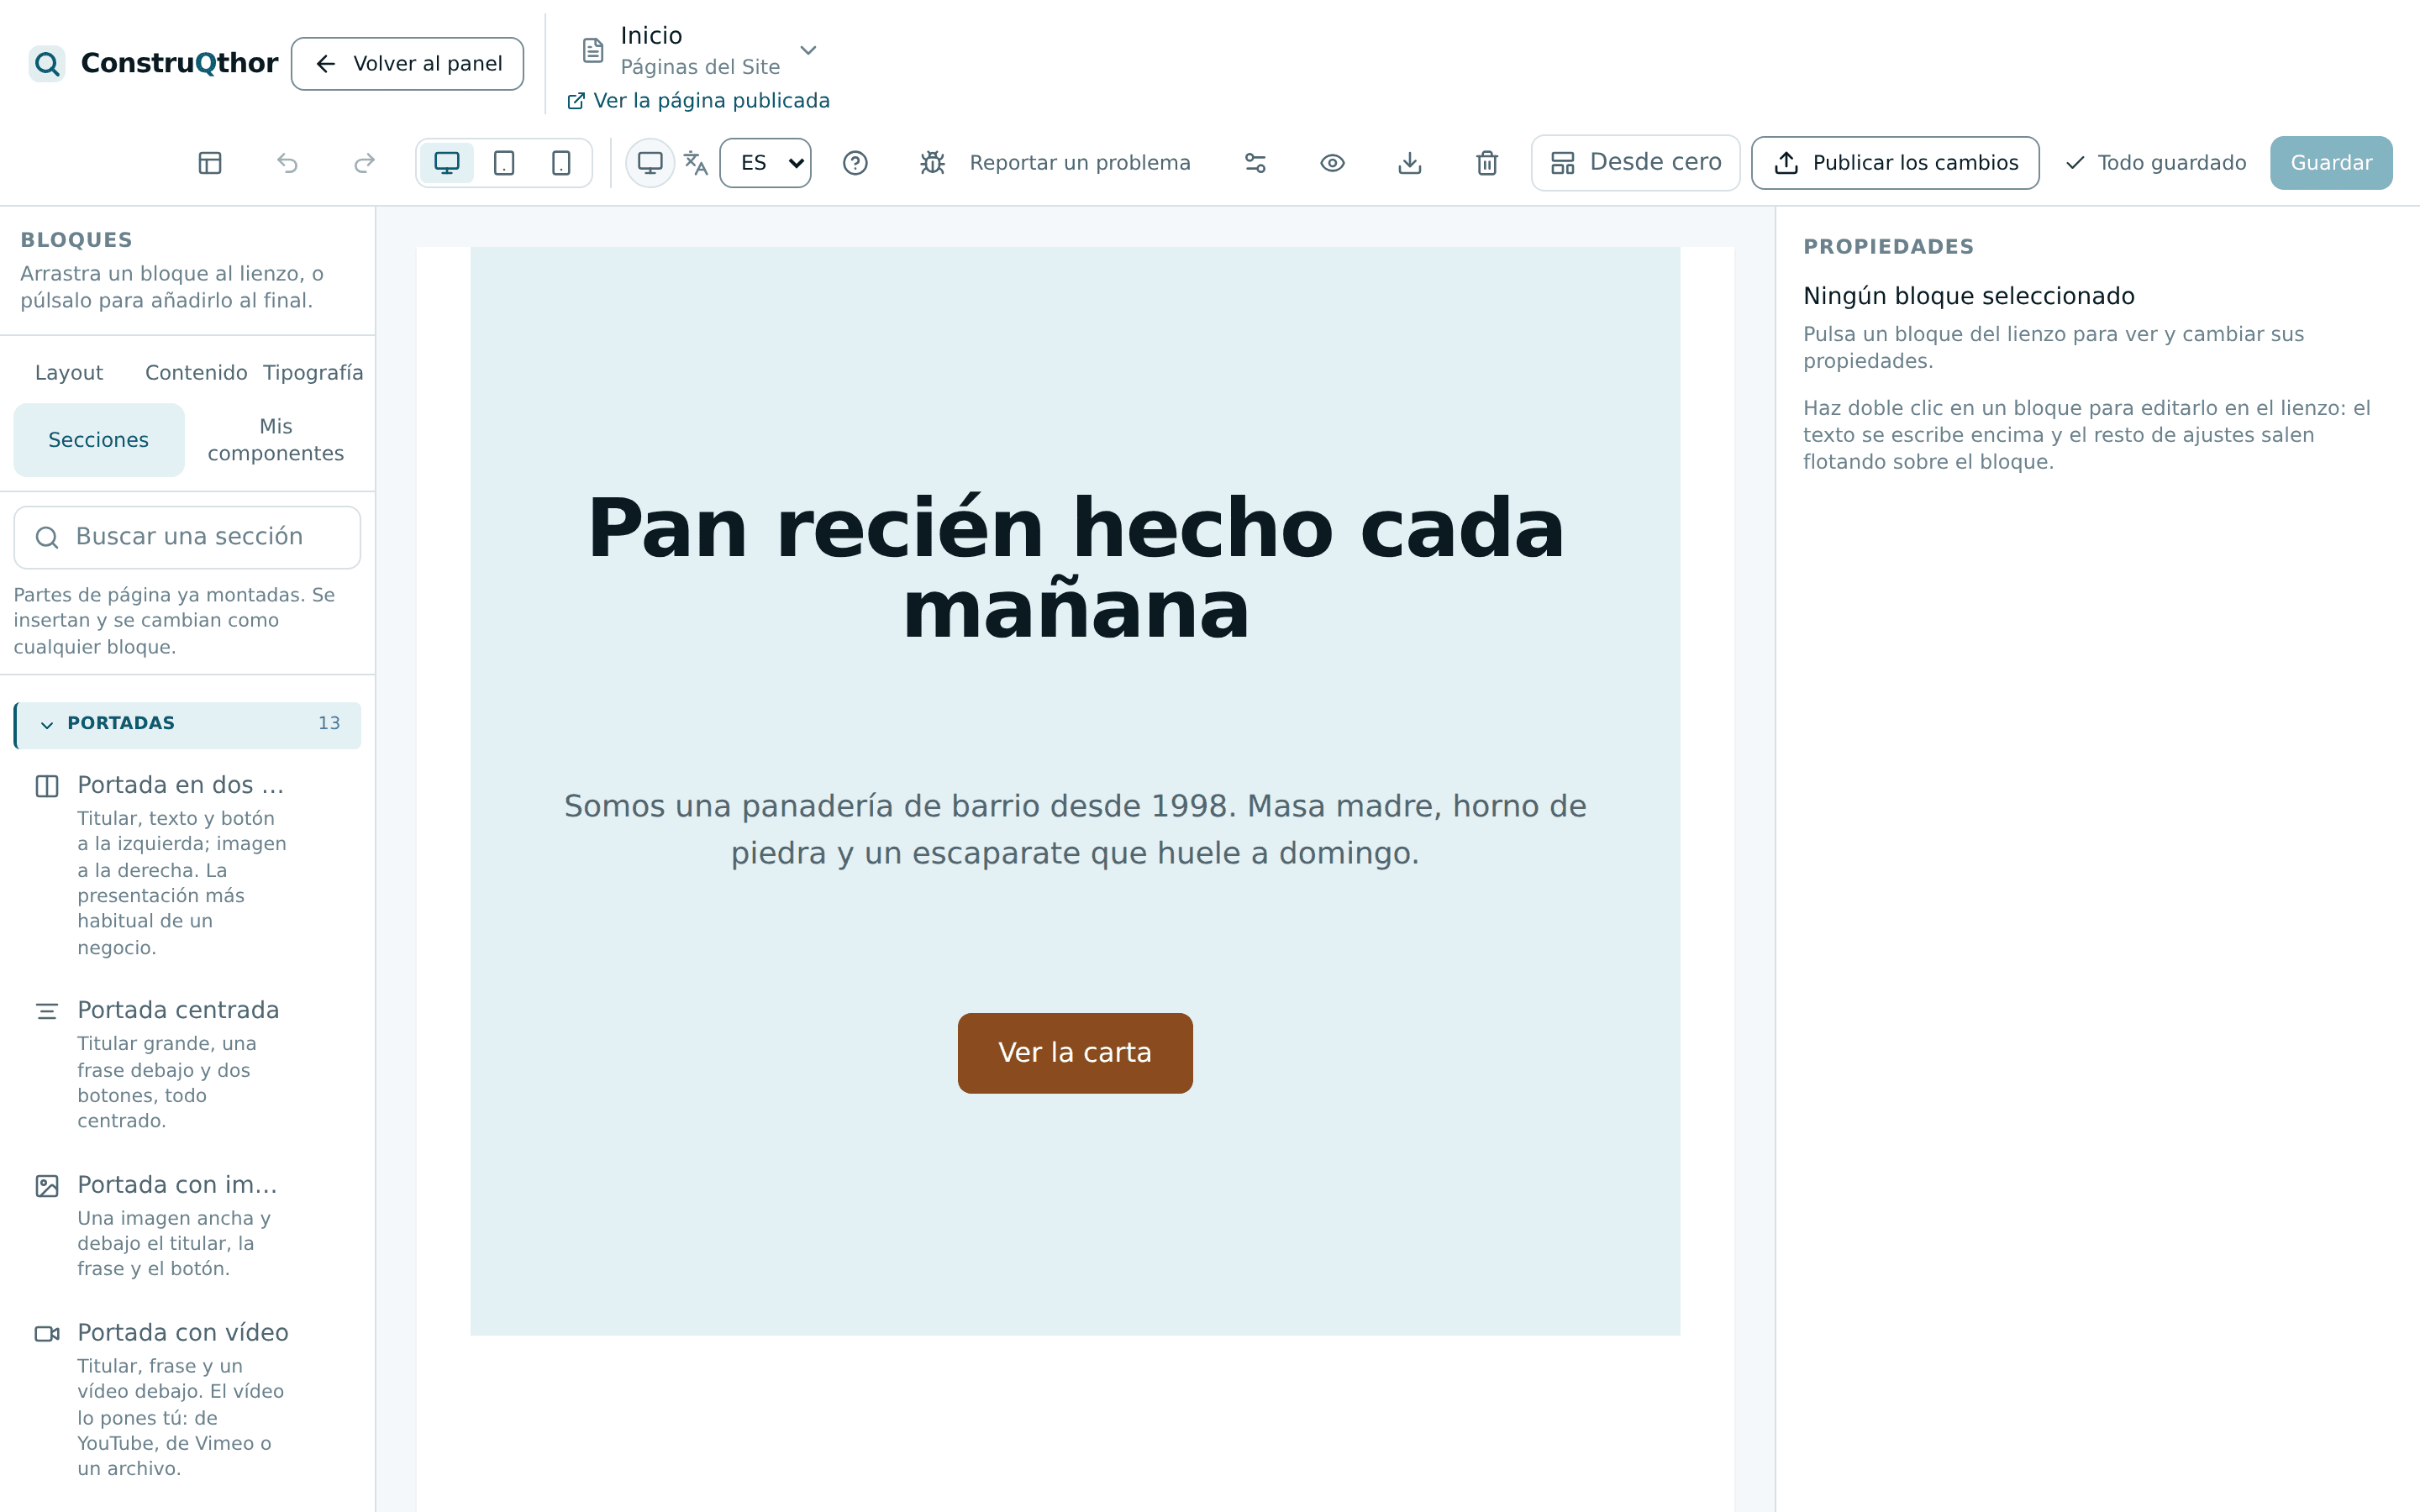Open the settings sliders icon
Image resolution: width=2420 pixels, height=1512 pixels.
coord(1255,163)
